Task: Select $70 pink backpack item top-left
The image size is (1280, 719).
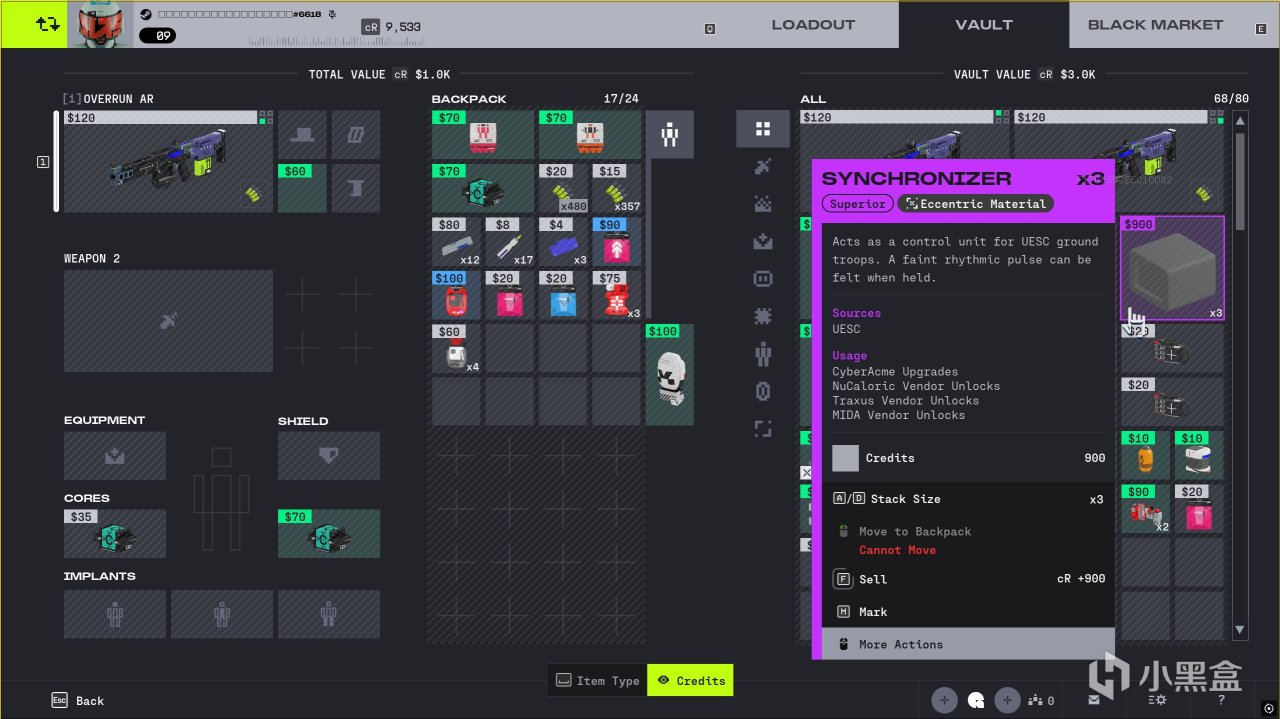Action: [483, 135]
